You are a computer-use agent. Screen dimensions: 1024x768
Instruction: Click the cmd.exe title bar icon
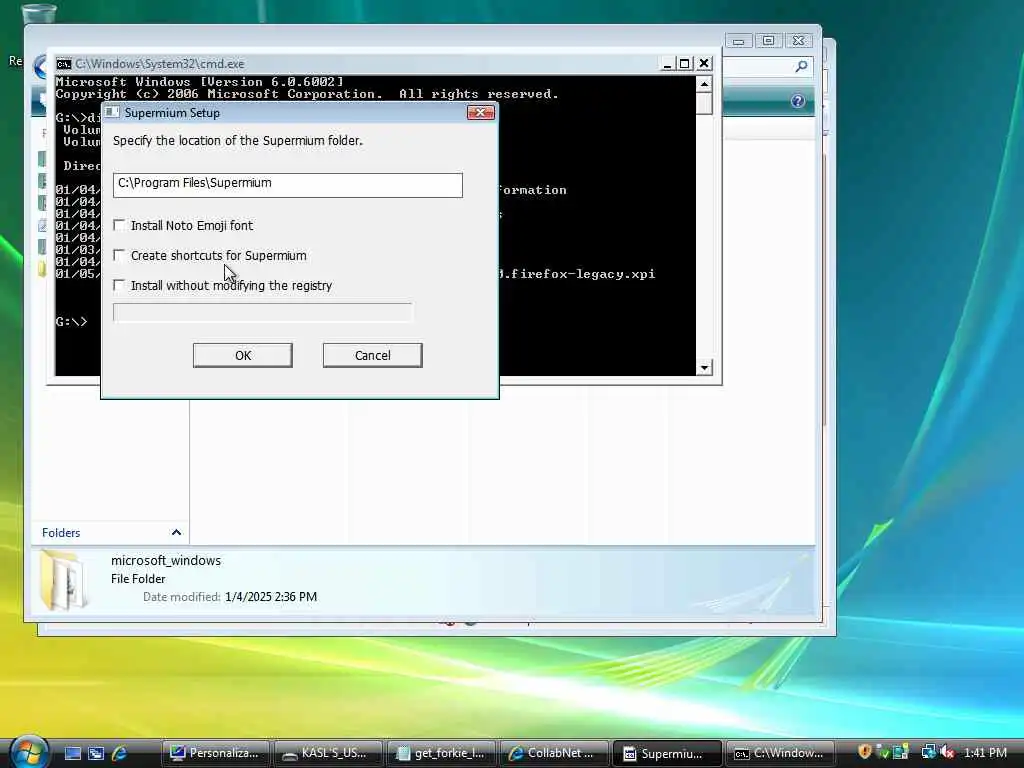tap(63, 64)
